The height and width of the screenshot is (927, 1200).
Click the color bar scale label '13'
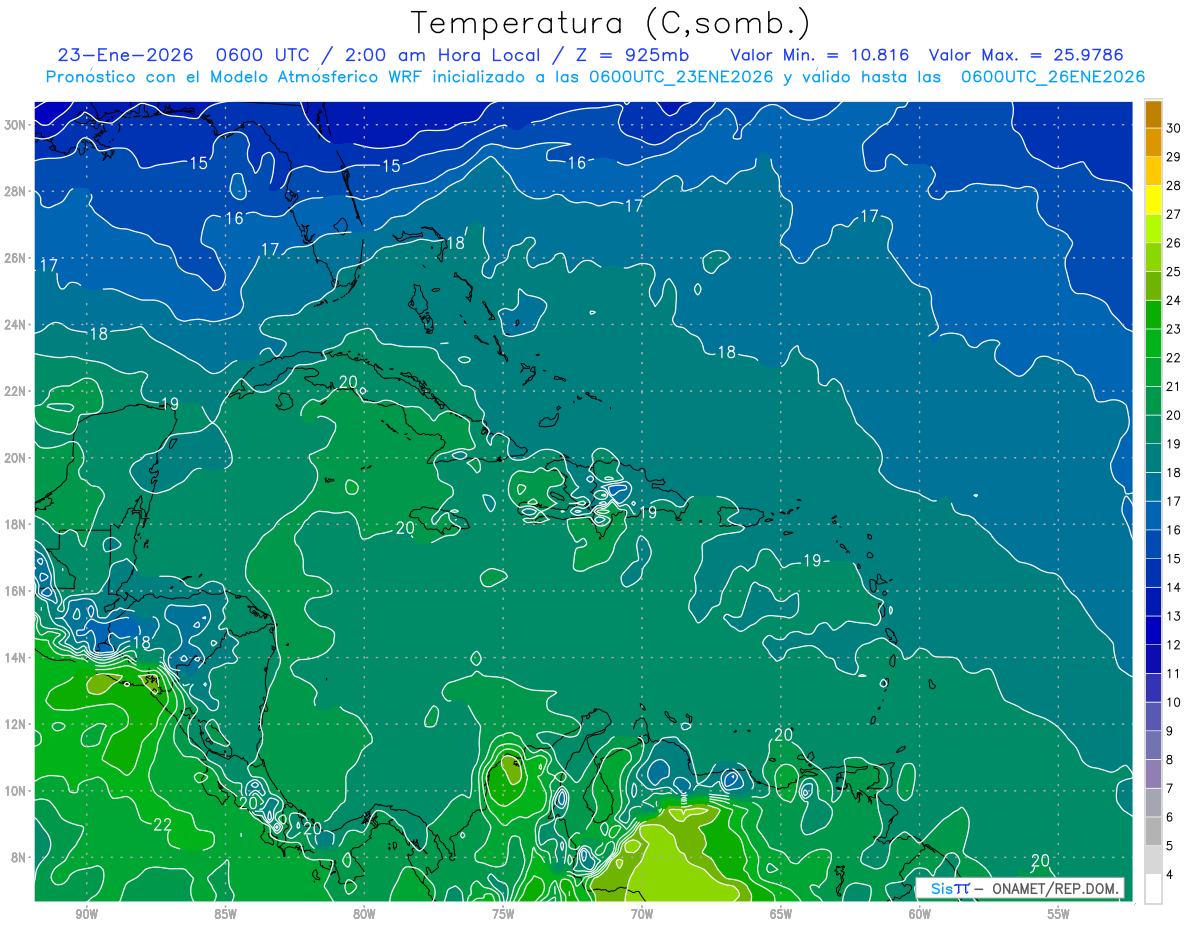[1174, 616]
